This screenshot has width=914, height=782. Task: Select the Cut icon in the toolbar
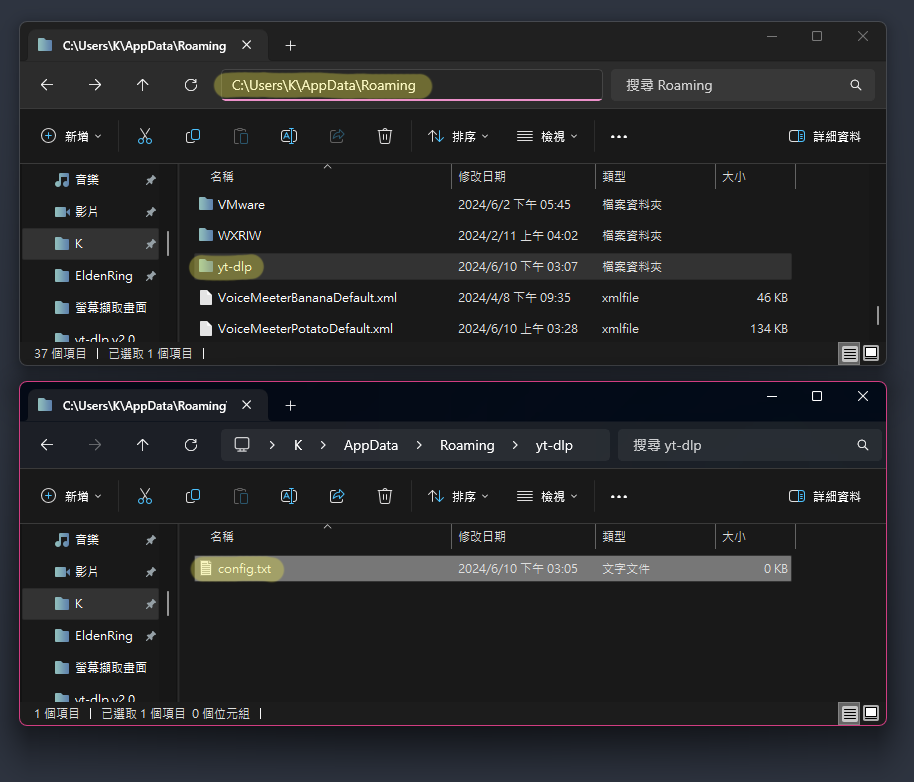(145, 136)
